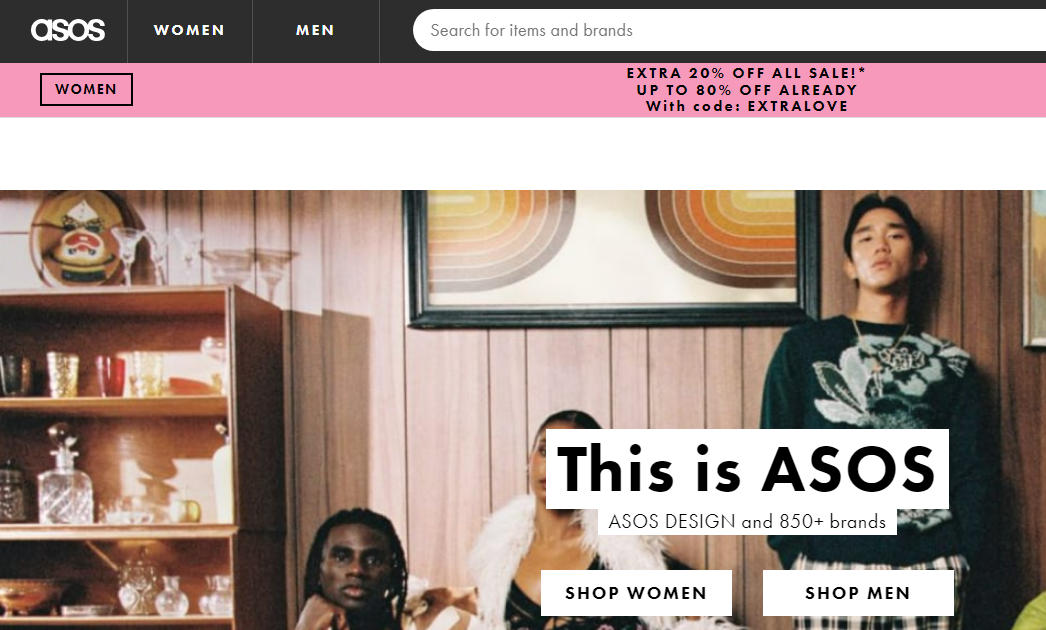
Task: Focus the search for items and brands field
Action: coord(730,31)
